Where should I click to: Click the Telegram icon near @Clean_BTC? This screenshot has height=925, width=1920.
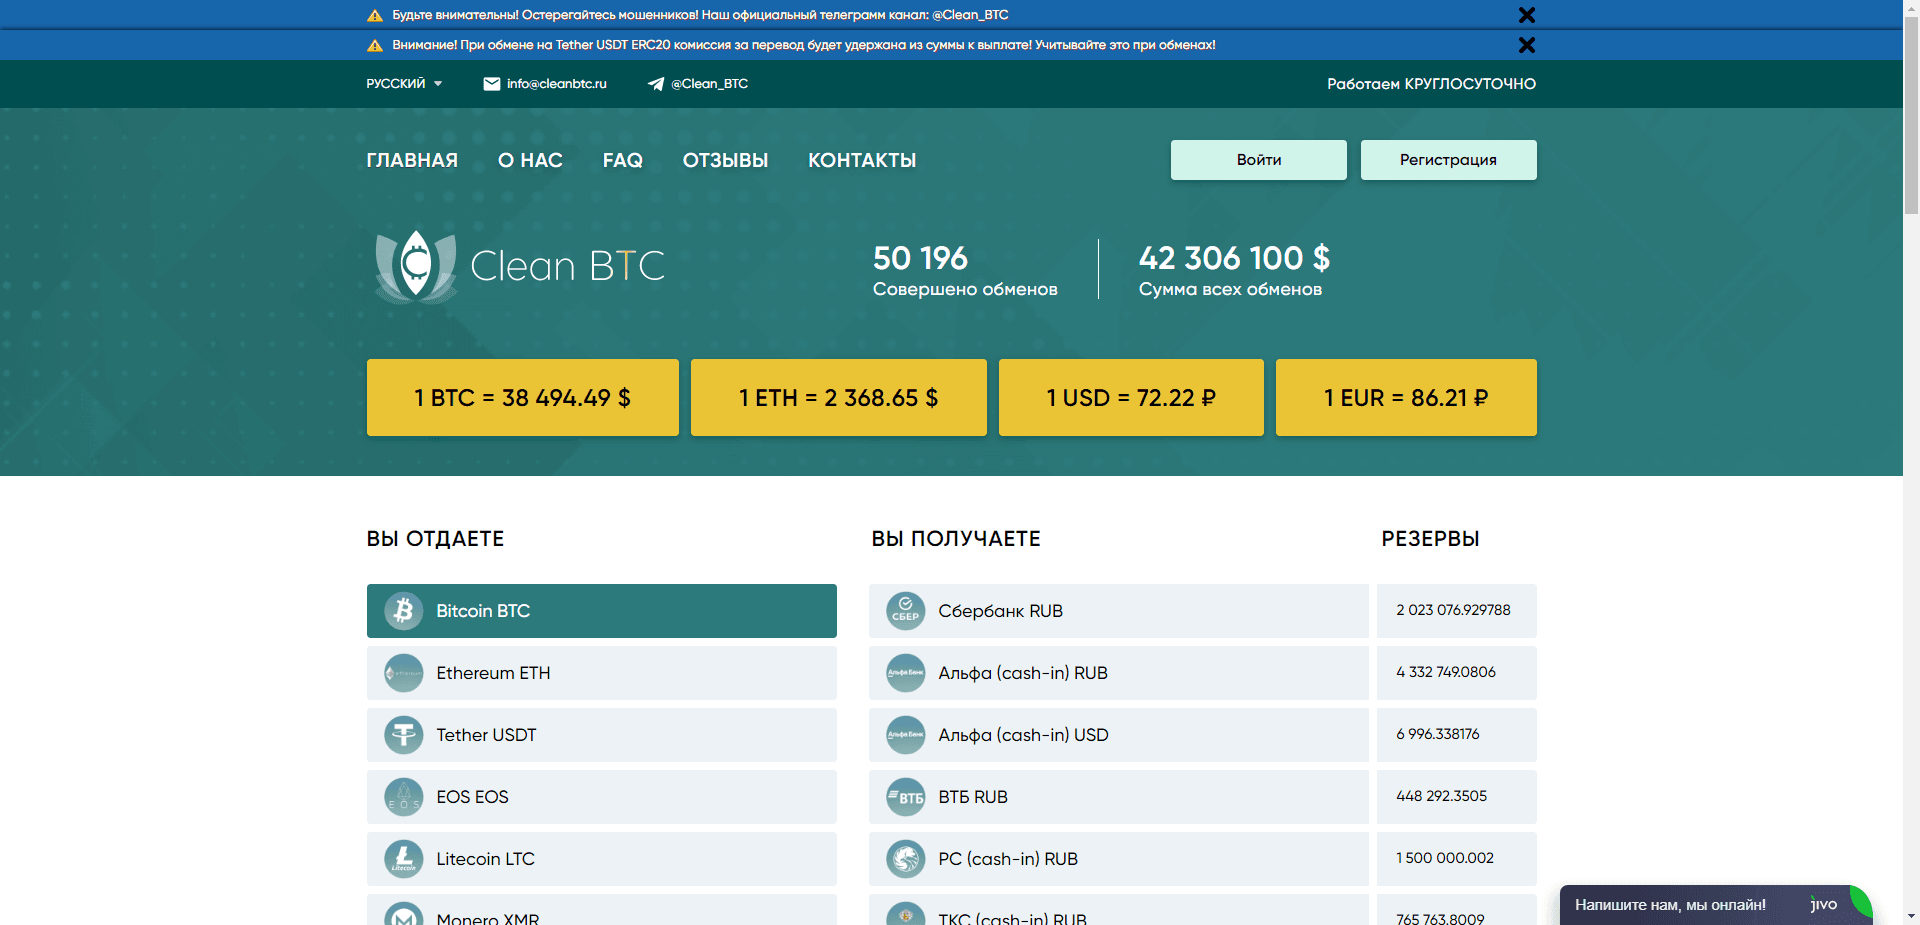[656, 84]
